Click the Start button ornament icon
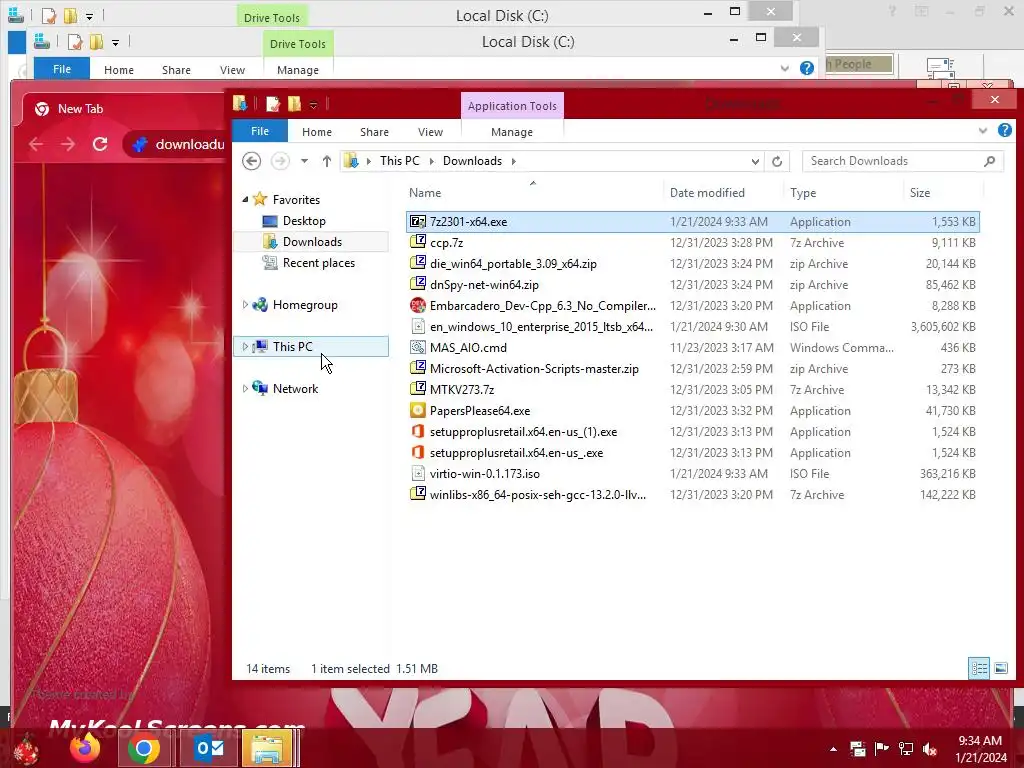The width and height of the screenshot is (1024, 768). (x=26, y=750)
